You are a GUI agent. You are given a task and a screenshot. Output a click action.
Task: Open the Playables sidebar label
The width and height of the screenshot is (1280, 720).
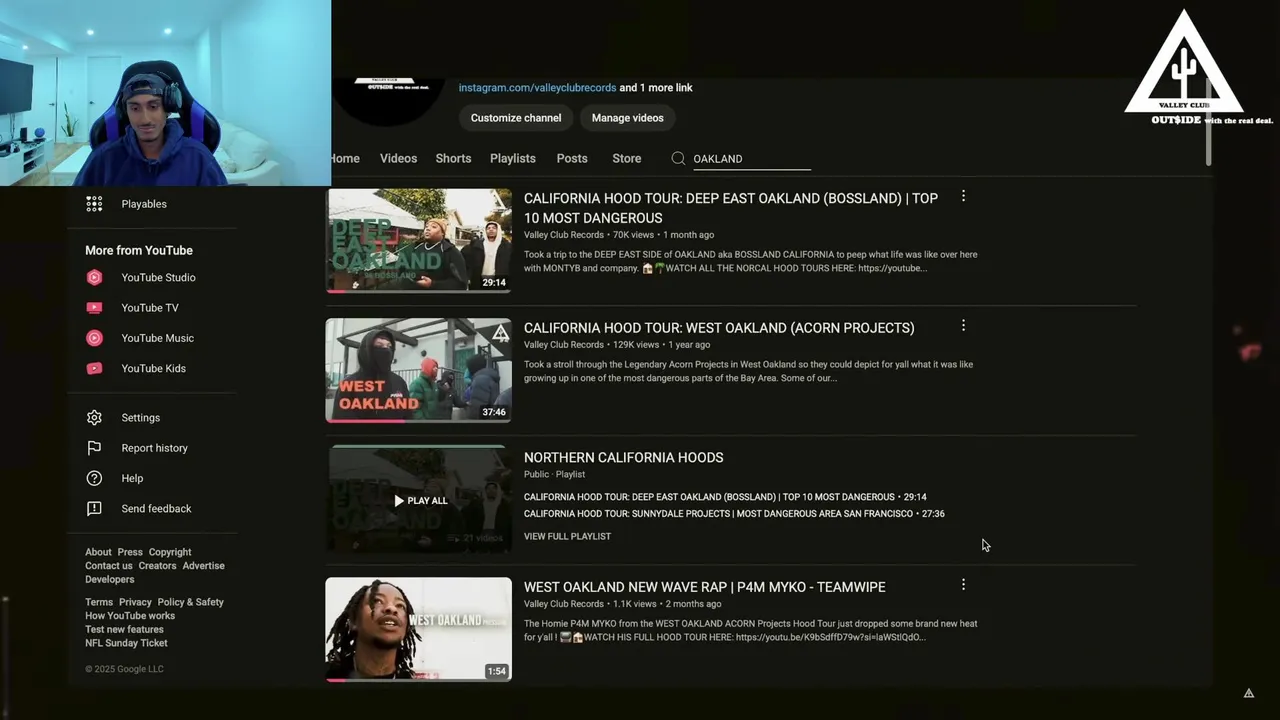click(144, 204)
